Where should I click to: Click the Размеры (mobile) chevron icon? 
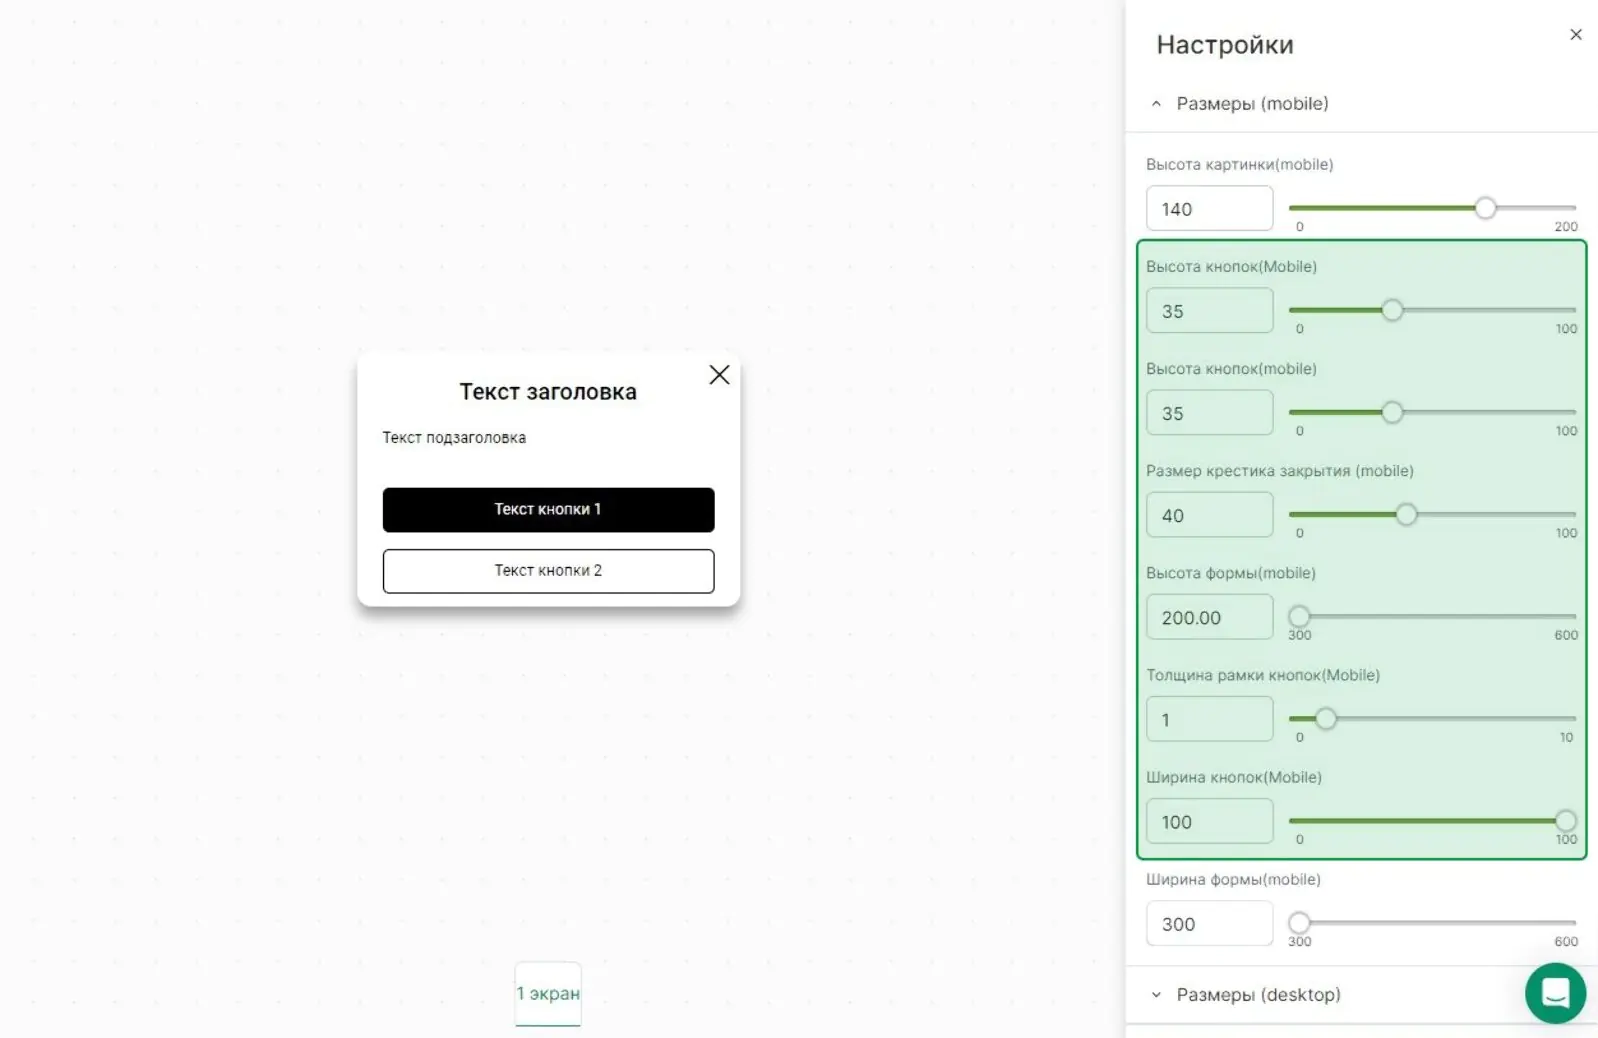[1156, 104]
